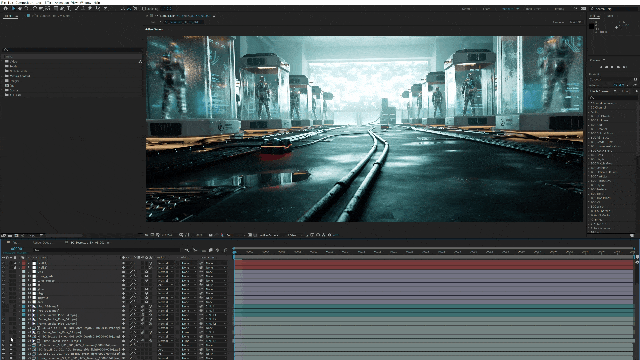Switch to the Effect Controls panel tab

coord(48,16)
